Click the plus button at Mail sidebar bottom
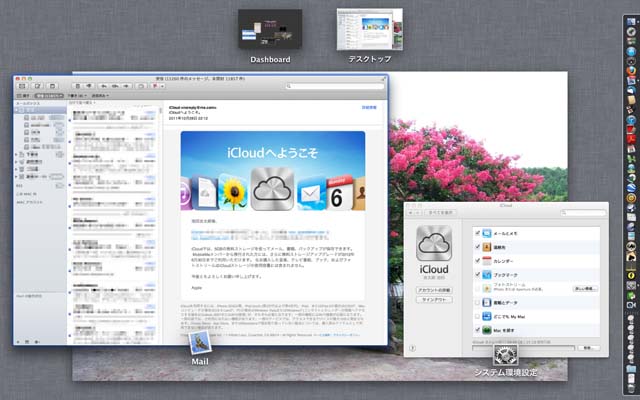Viewport: 640px width, 400px height. coord(18,342)
